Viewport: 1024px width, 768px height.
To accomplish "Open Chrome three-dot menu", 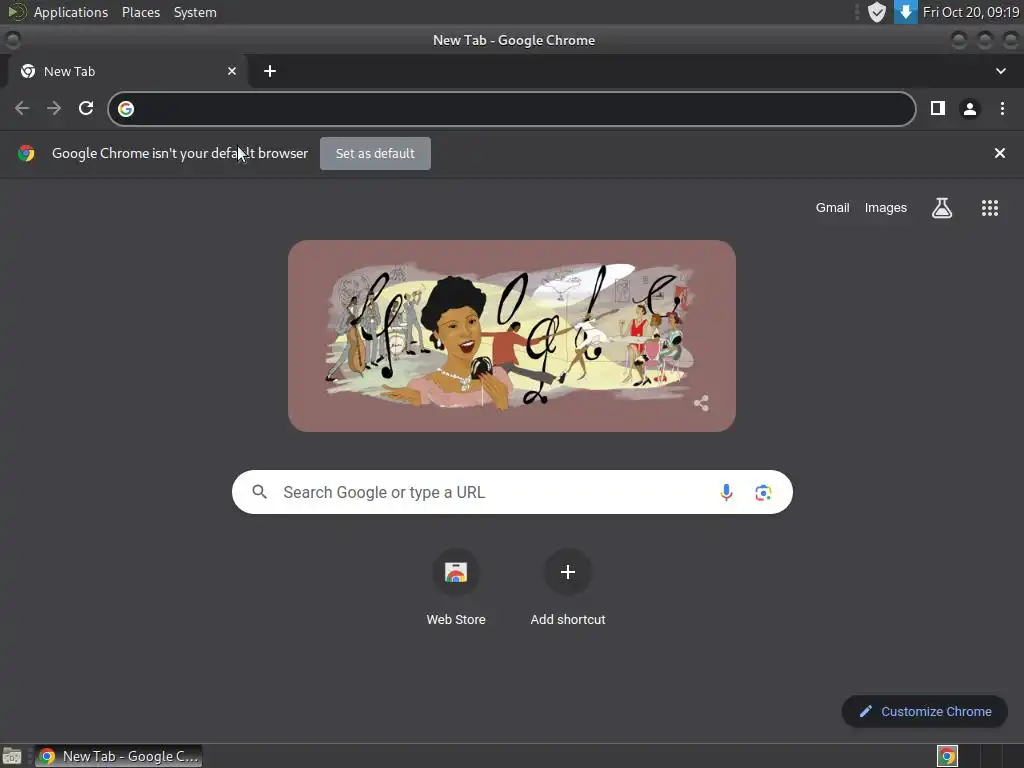I will (x=1002, y=108).
